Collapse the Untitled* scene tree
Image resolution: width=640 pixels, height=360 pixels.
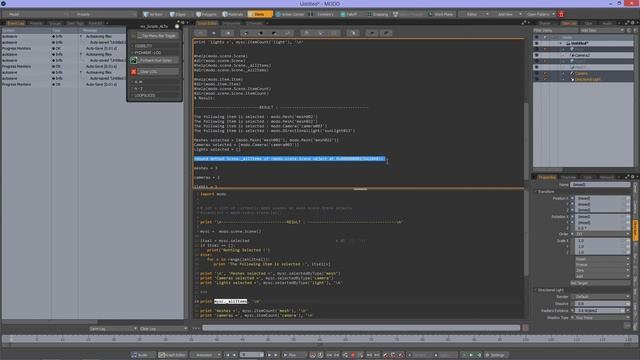tap(560, 43)
